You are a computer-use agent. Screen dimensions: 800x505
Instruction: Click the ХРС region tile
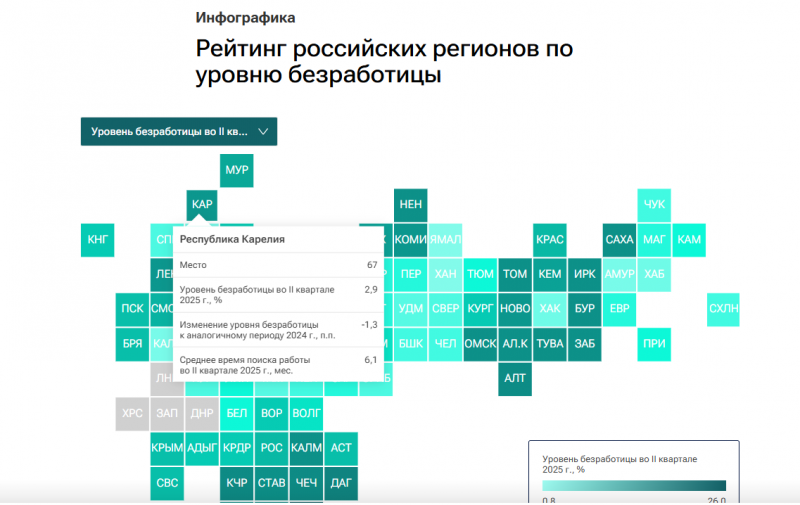(x=132, y=413)
